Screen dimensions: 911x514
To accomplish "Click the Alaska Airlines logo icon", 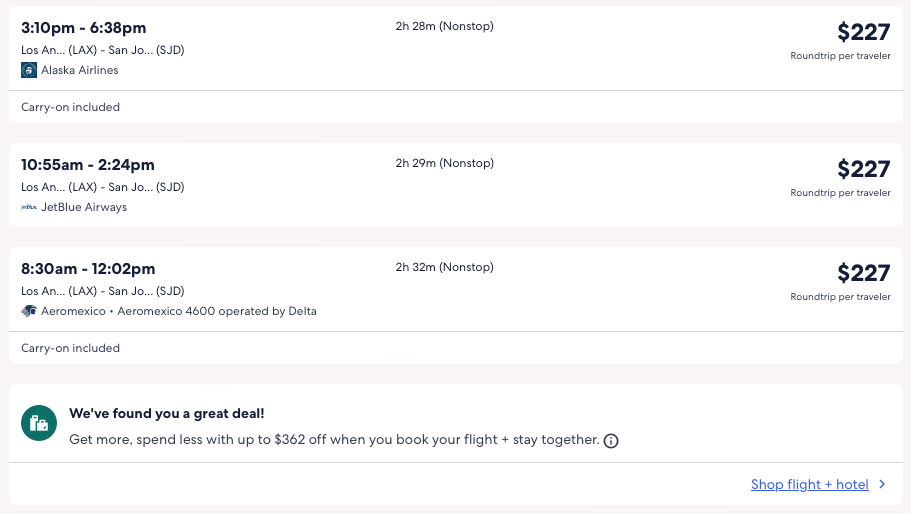I will (29, 70).
